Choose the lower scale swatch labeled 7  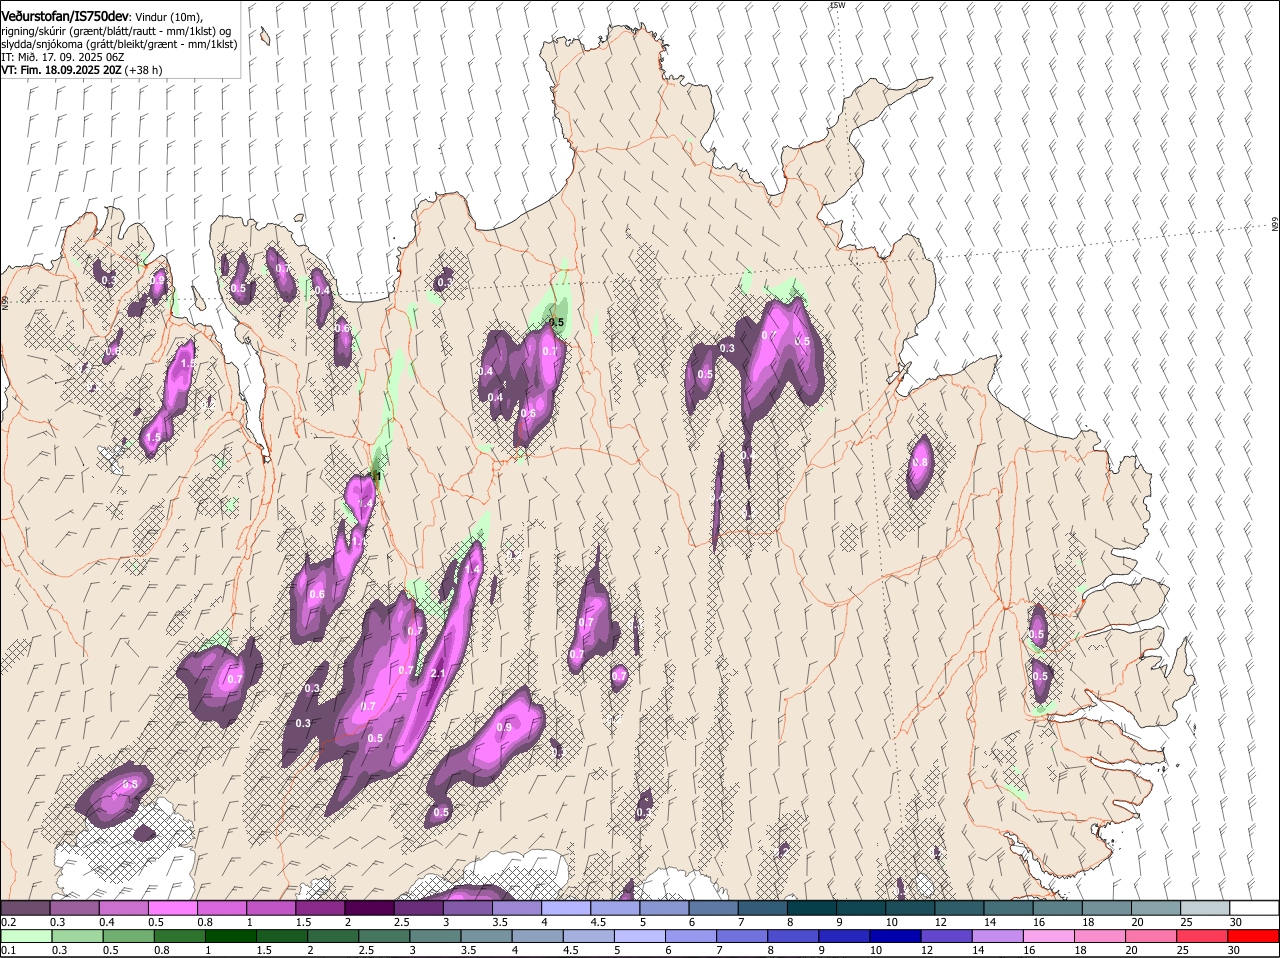(742, 936)
